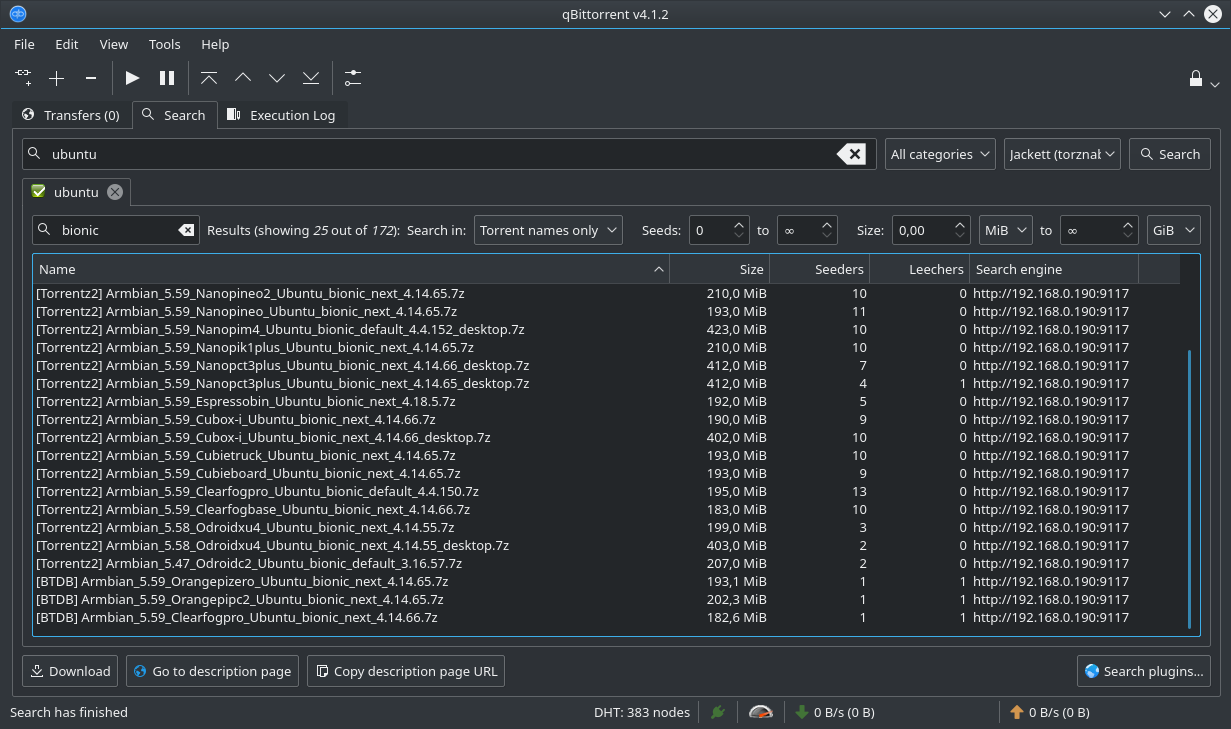Open the All categories dropdown
The width and height of the screenshot is (1231, 729).
[x=939, y=153]
